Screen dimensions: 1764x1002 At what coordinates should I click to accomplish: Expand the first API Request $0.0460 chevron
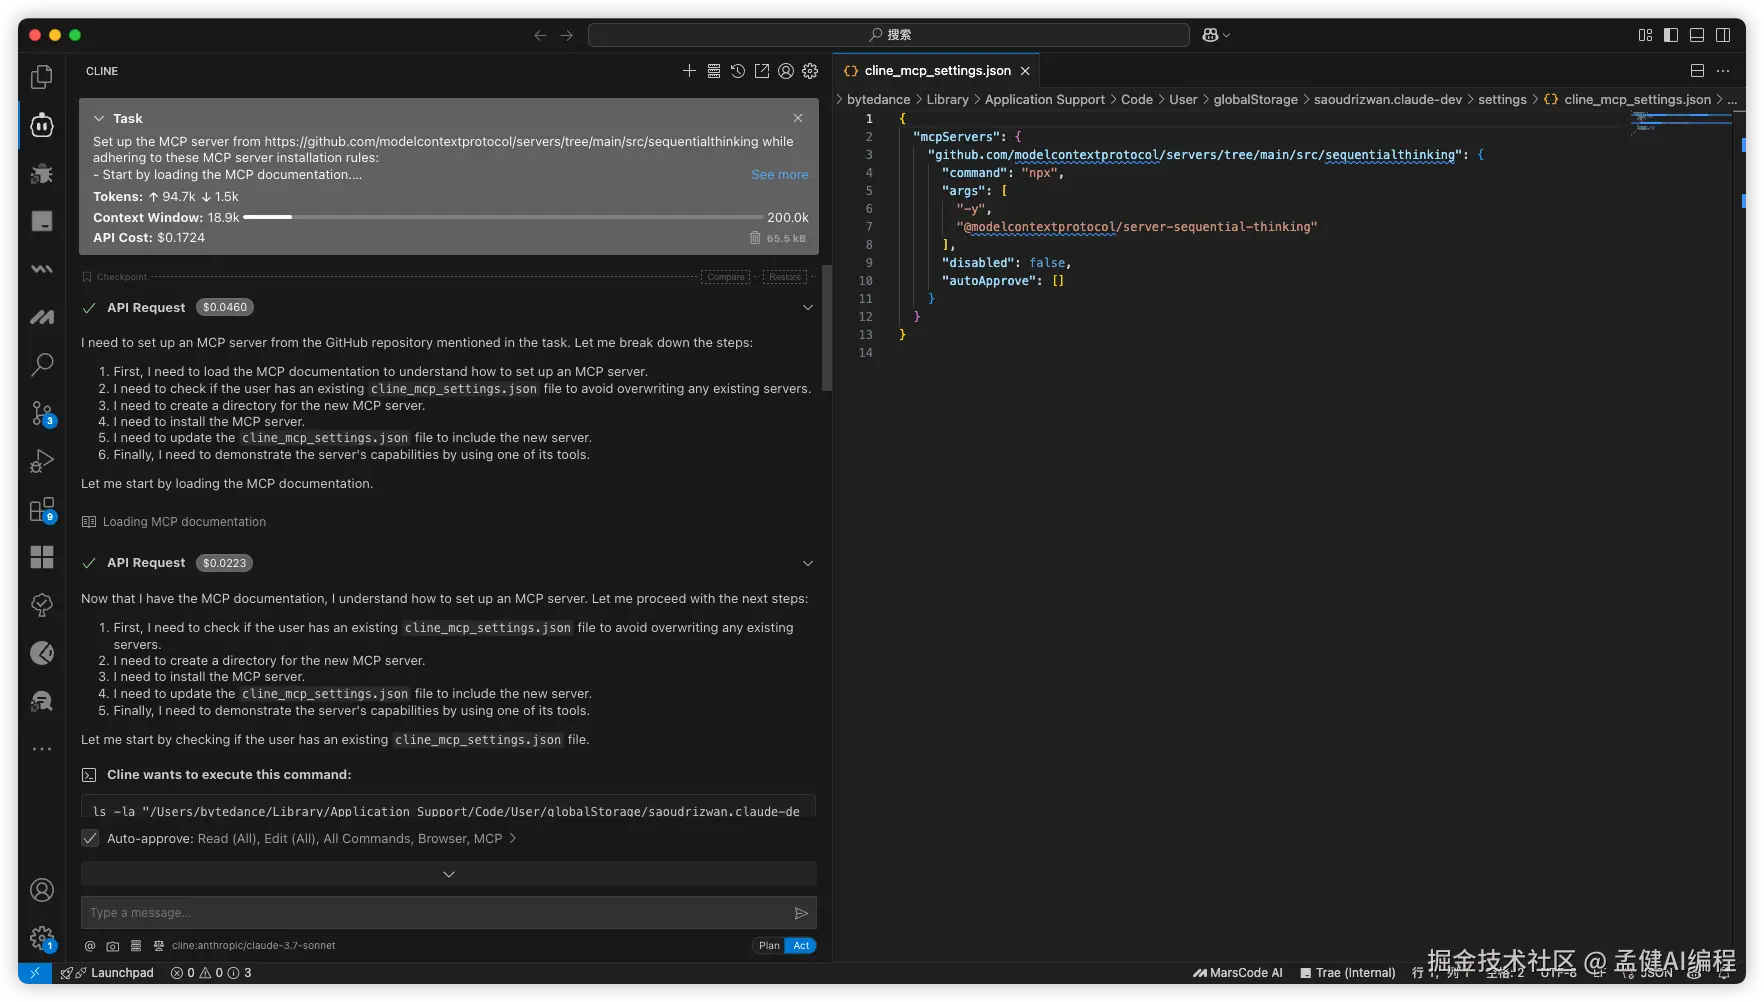tap(808, 308)
